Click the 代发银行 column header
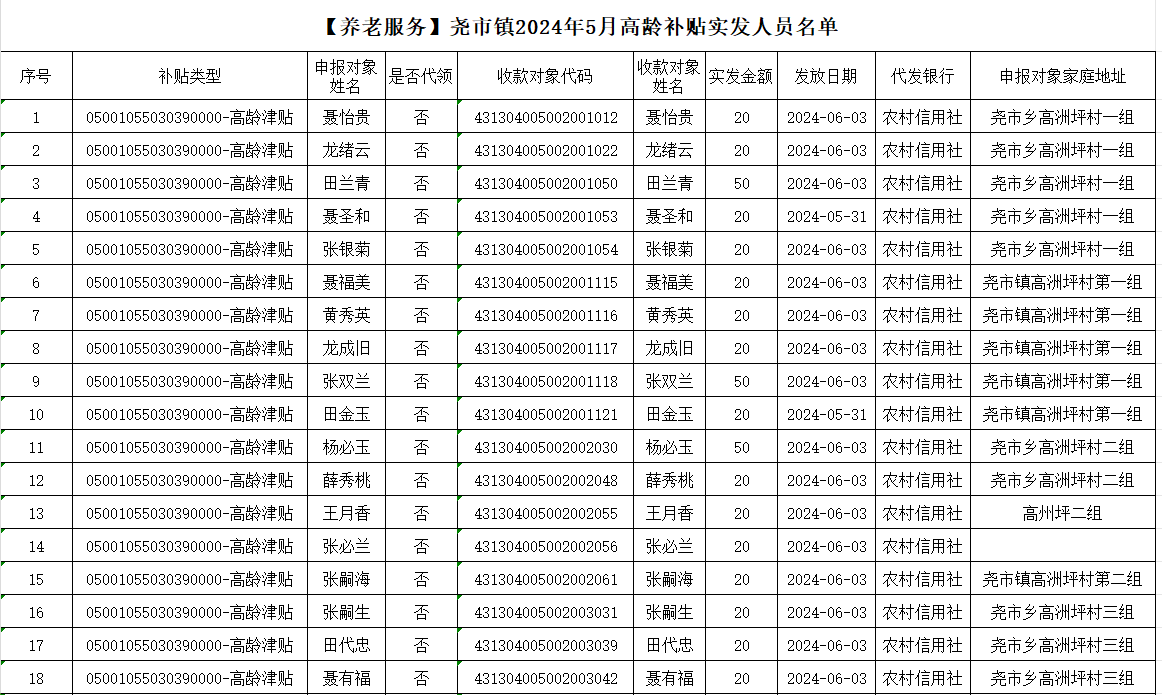This screenshot has width=1162, height=695. (921, 76)
